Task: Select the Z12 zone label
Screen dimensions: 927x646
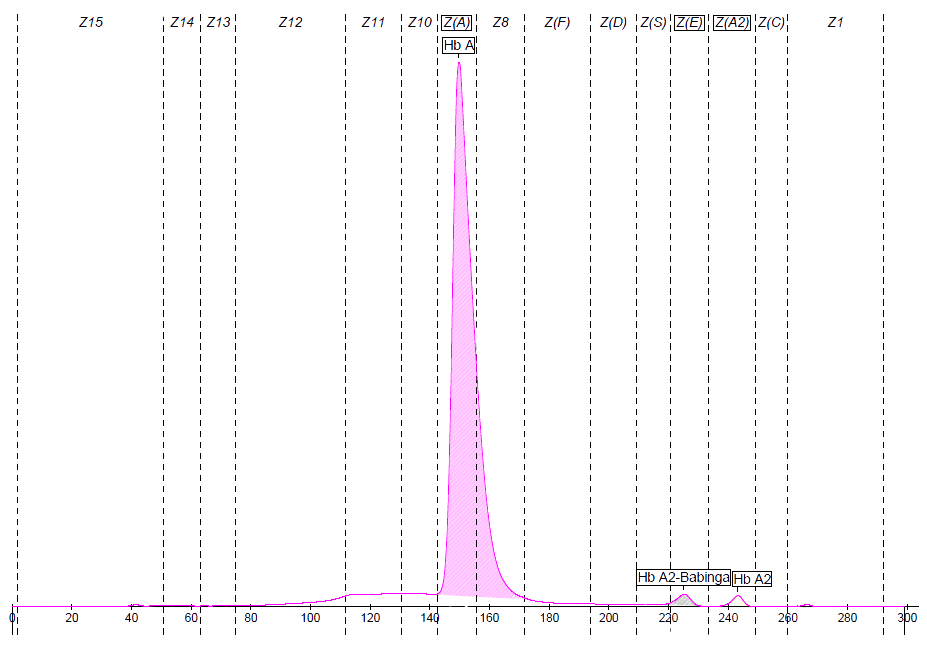Action: (x=291, y=22)
